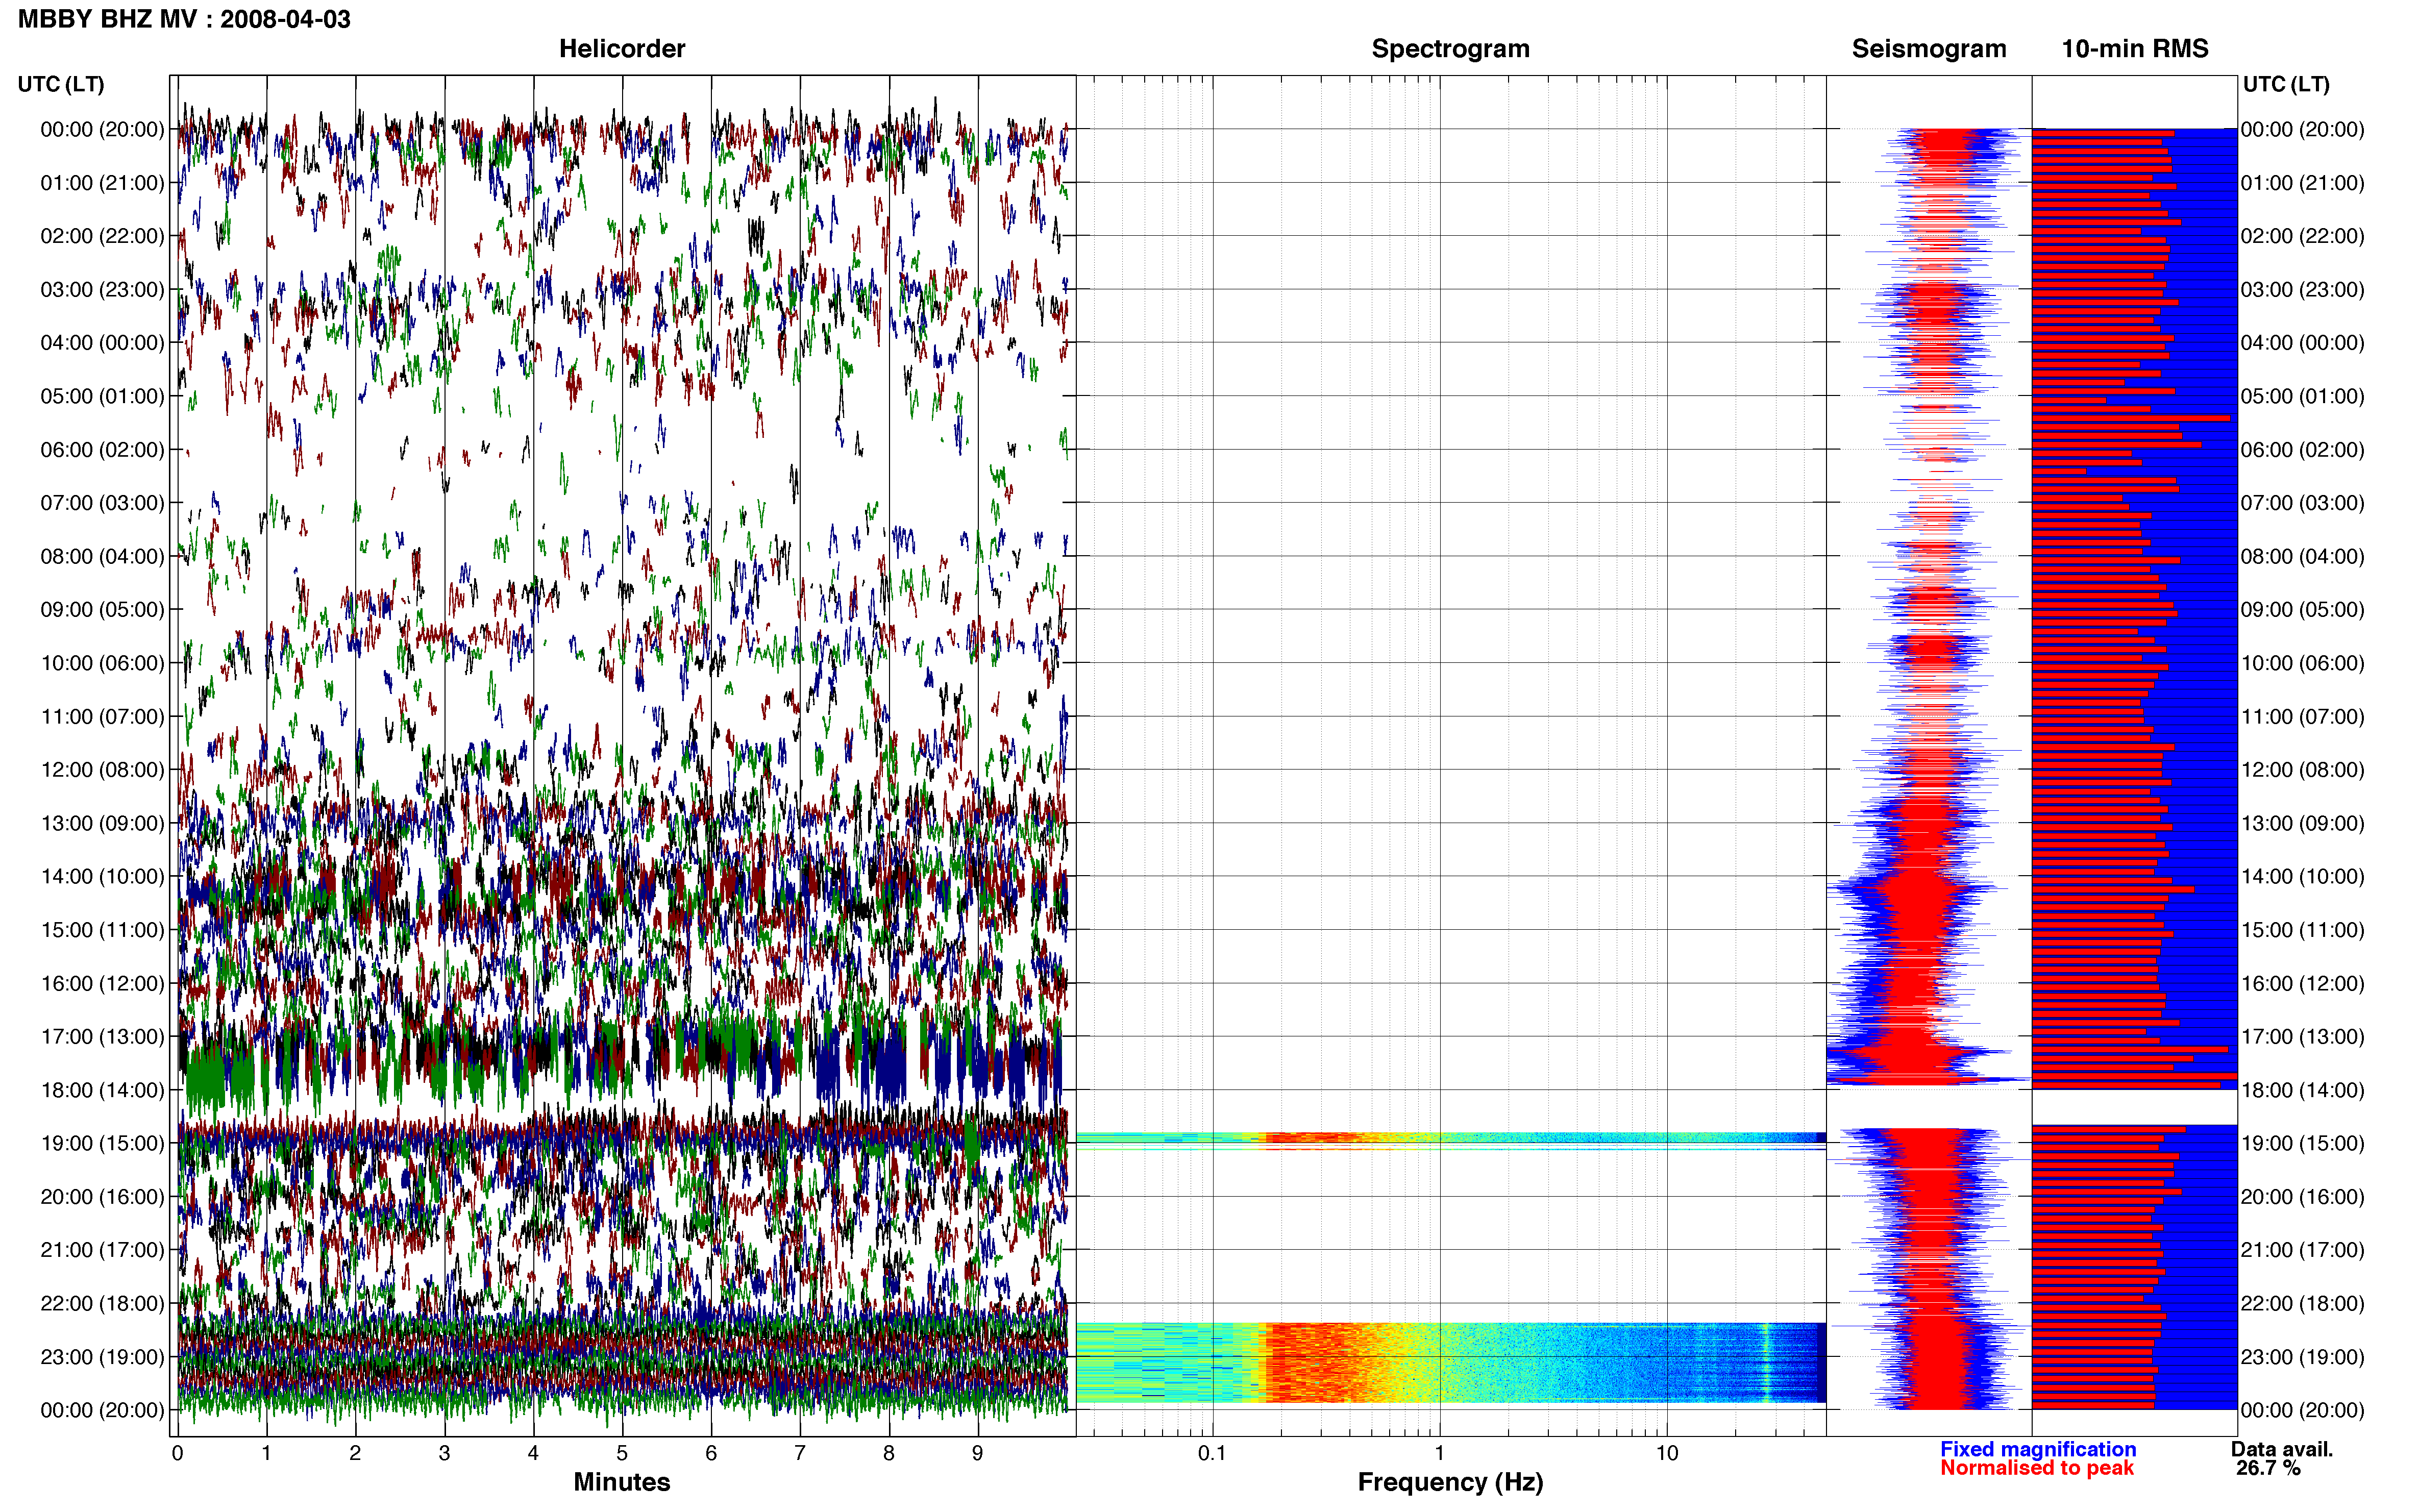Screen dimensions: 2419x1512
Task: Select the 10-min RMS panel heading
Action: (x=2134, y=49)
